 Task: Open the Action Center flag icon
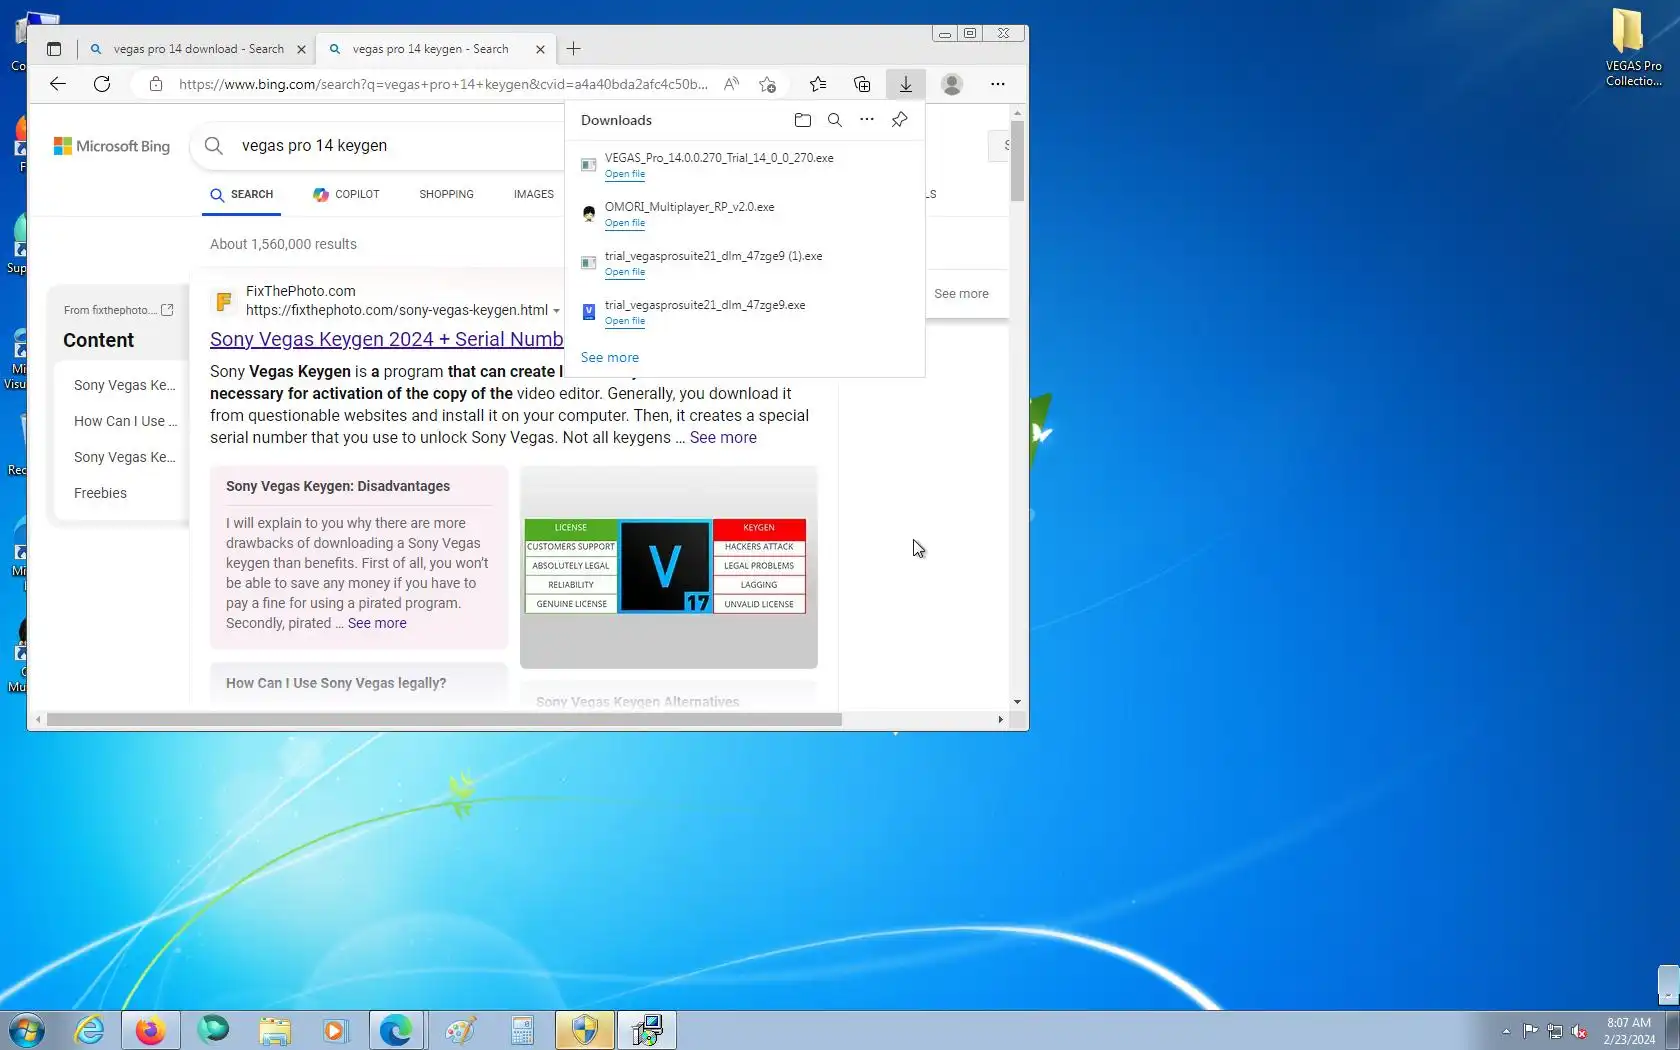pos(1531,1032)
